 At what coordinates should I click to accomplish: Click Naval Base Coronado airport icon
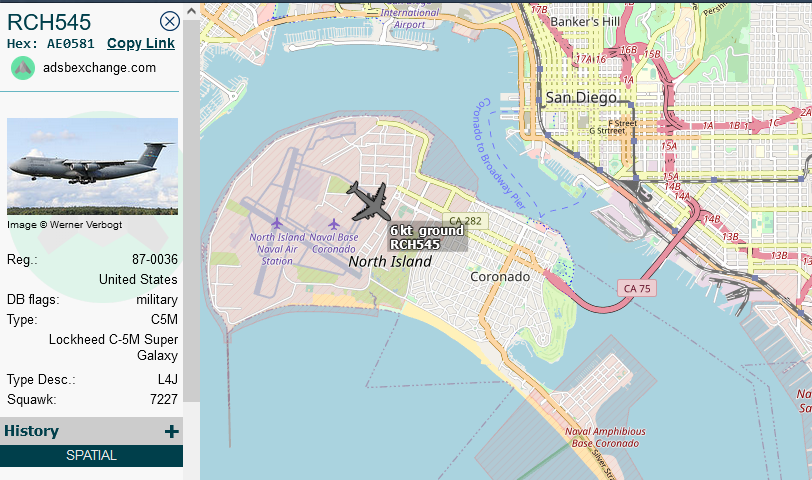click(334, 224)
